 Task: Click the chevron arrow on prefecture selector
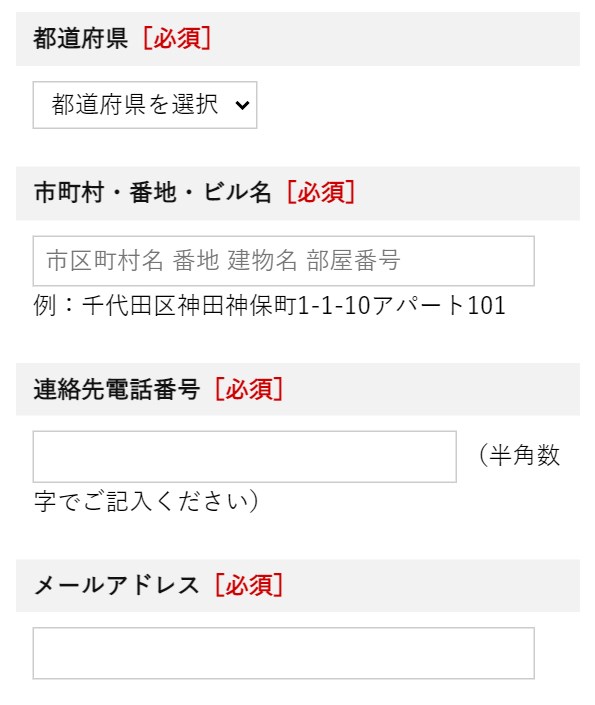click(242, 105)
